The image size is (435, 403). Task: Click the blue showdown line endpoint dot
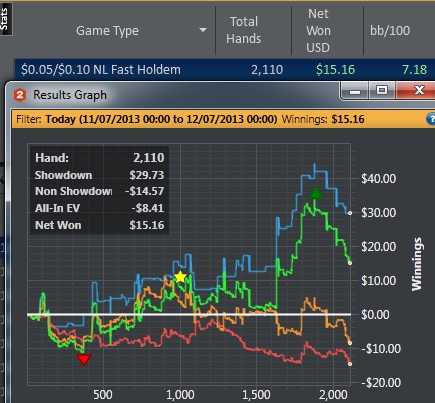[350, 213]
